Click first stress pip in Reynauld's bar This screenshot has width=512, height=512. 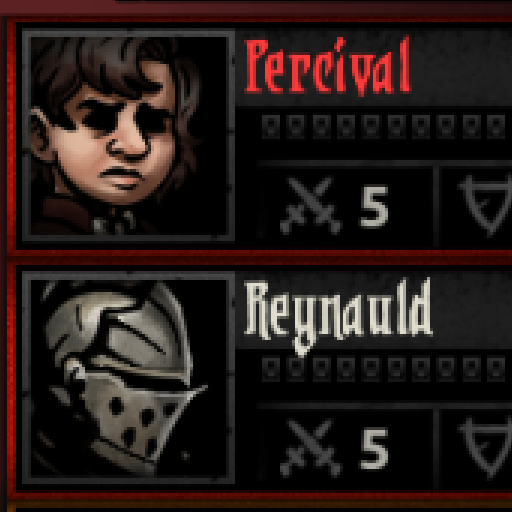tap(271, 369)
